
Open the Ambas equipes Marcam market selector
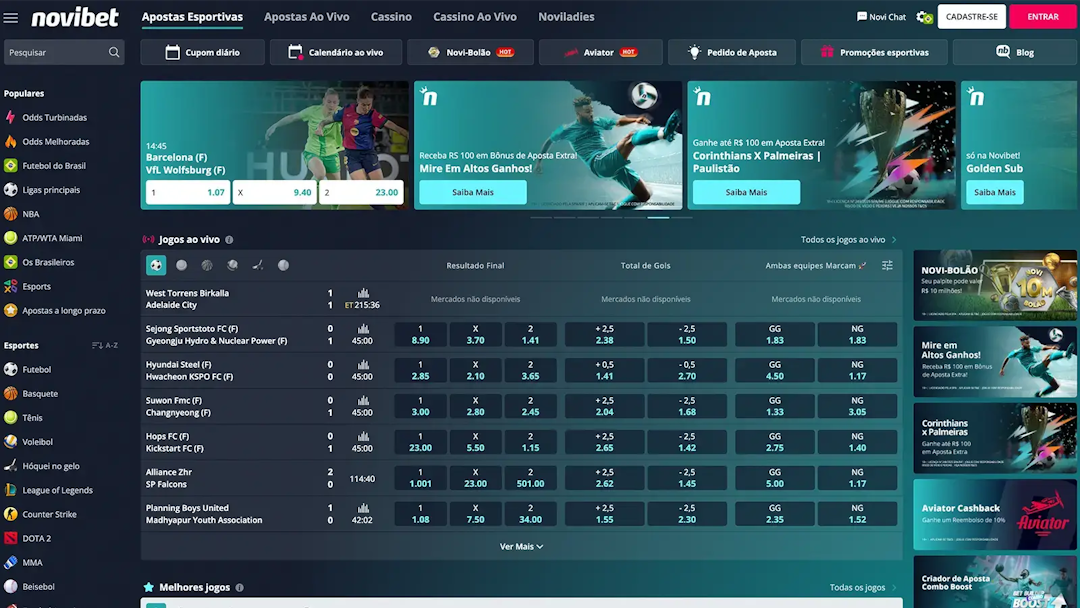tap(816, 265)
